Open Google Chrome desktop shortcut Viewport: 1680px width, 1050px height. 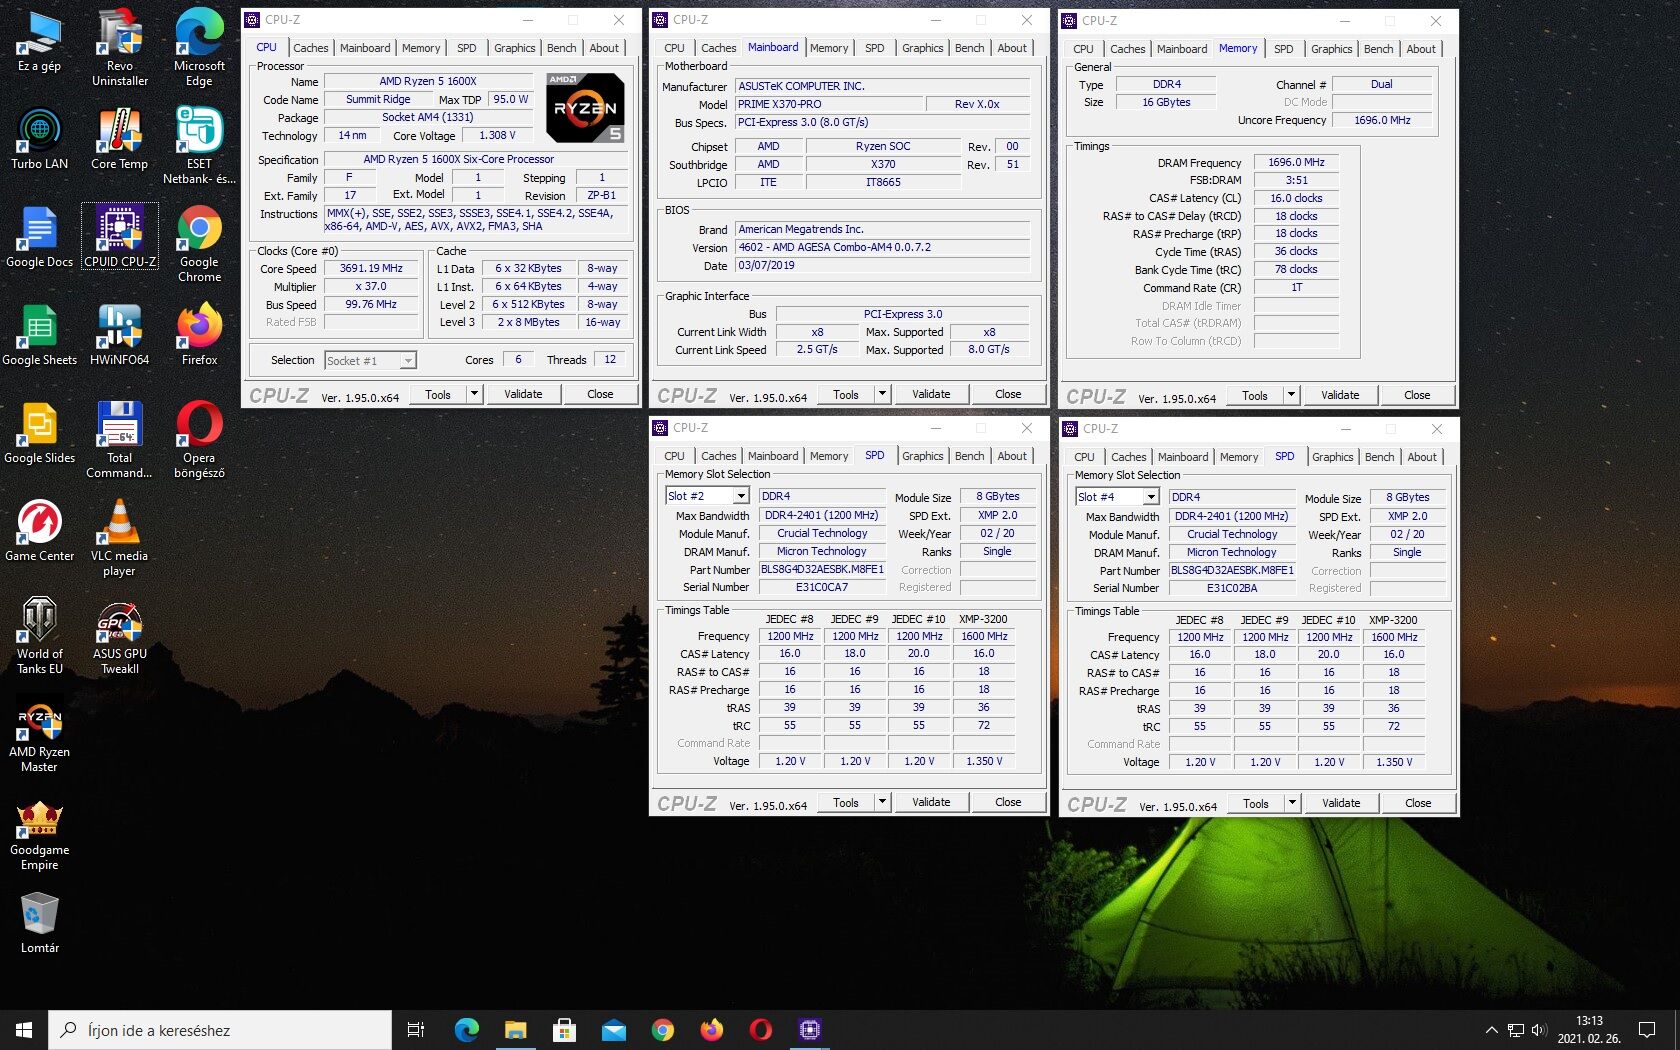pyautogui.click(x=199, y=244)
